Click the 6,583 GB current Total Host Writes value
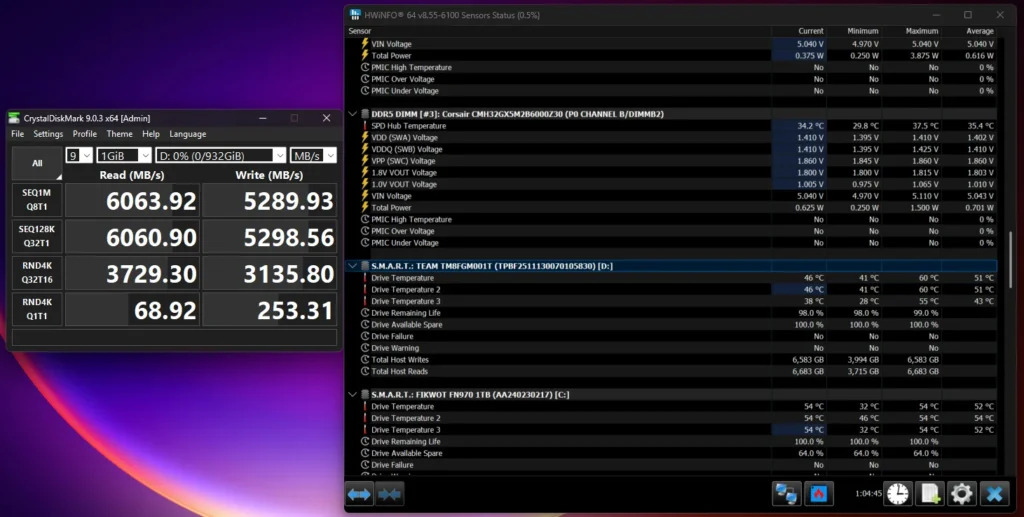Screen dimensions: 1024x517 point(808,360)
